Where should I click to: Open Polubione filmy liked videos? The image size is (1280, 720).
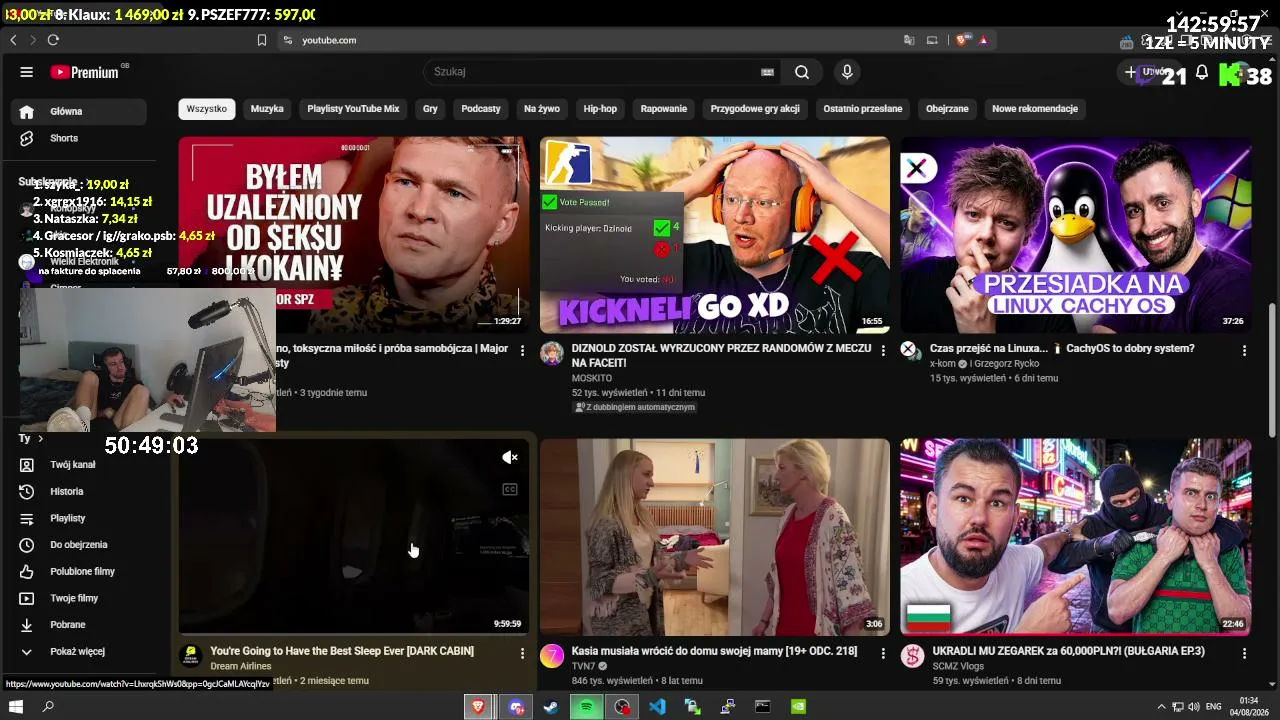point(80,572)
